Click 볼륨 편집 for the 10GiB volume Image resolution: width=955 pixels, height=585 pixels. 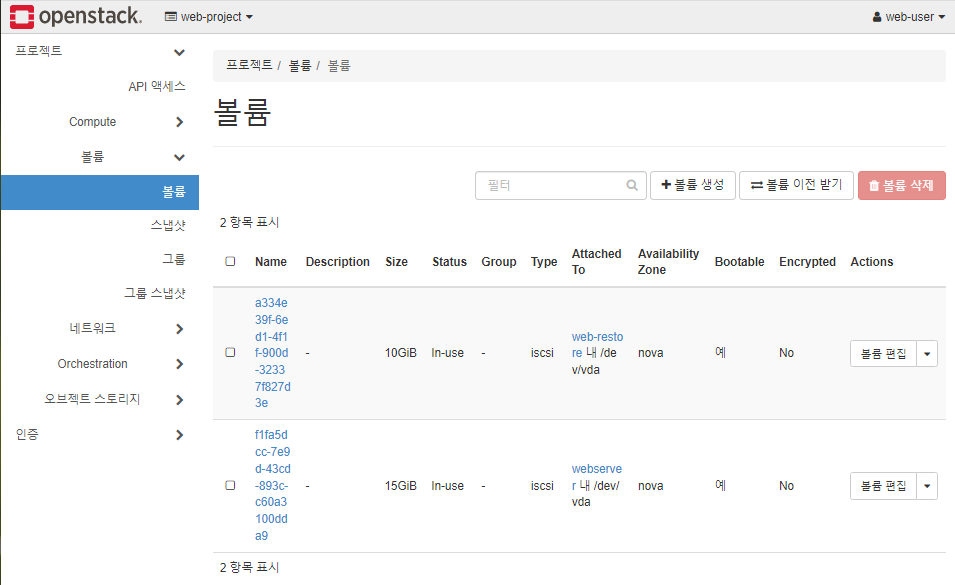click(883, 354)
